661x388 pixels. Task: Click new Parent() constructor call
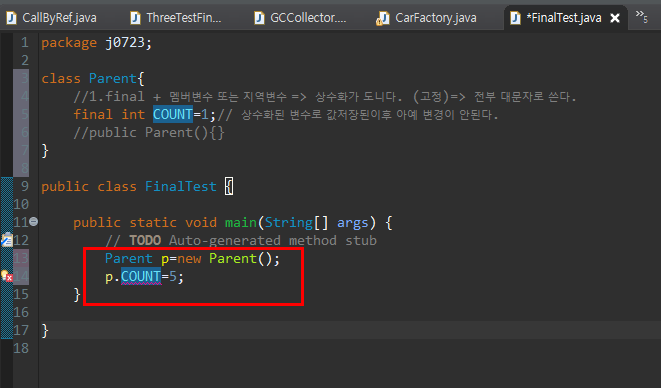point(228,258)
